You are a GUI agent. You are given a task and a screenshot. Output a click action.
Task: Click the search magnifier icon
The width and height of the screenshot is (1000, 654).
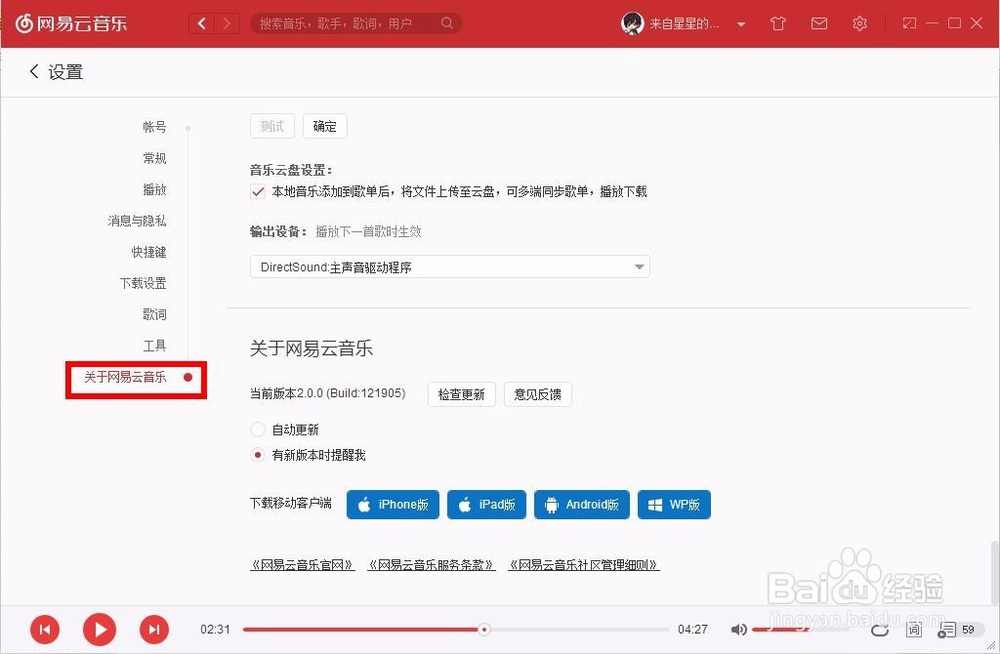447,24
